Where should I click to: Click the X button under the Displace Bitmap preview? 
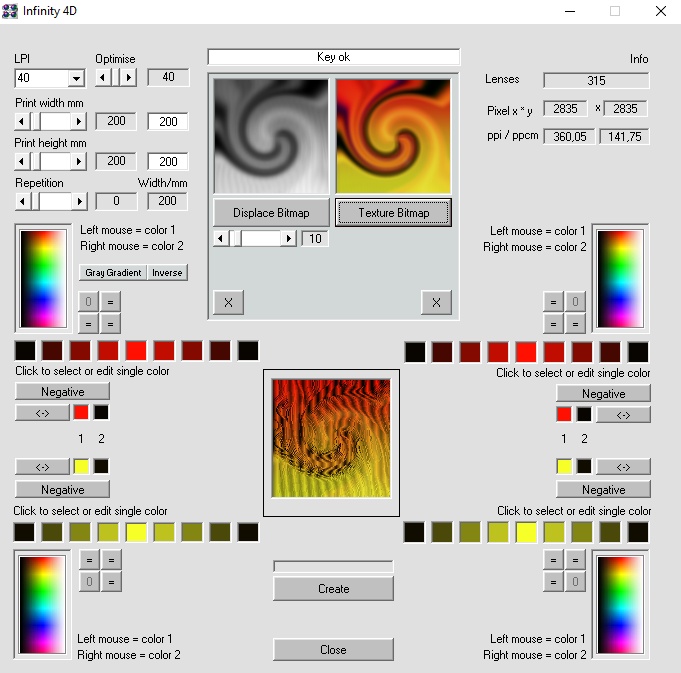coord(228,303)
